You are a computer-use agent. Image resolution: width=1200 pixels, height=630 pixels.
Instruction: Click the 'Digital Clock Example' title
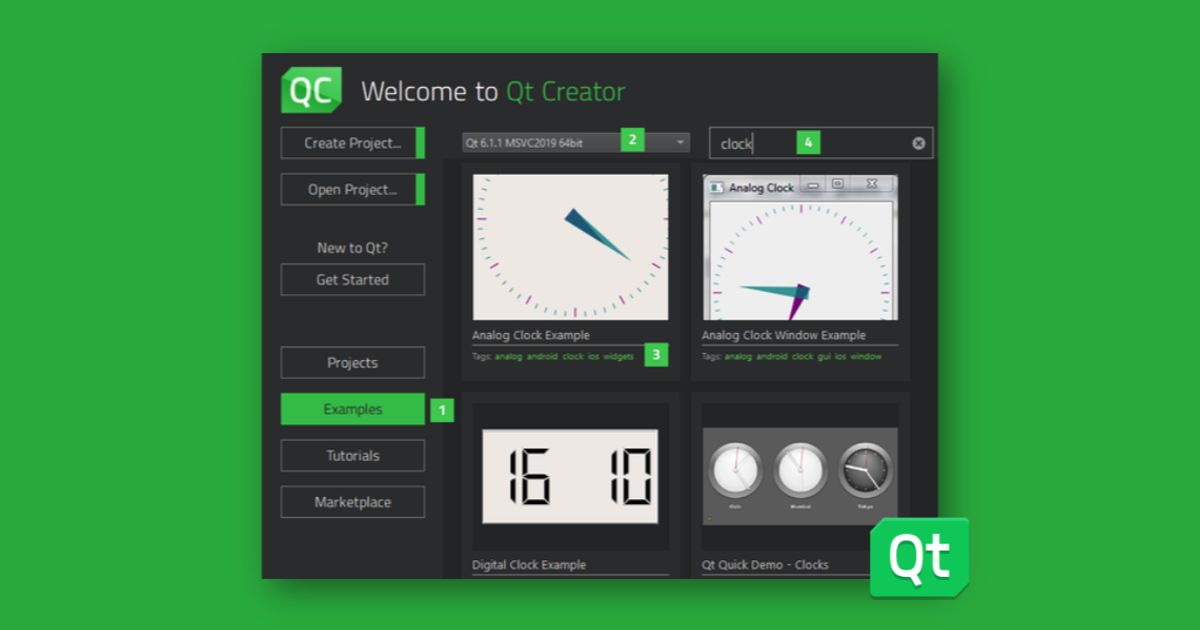[529, 565]
